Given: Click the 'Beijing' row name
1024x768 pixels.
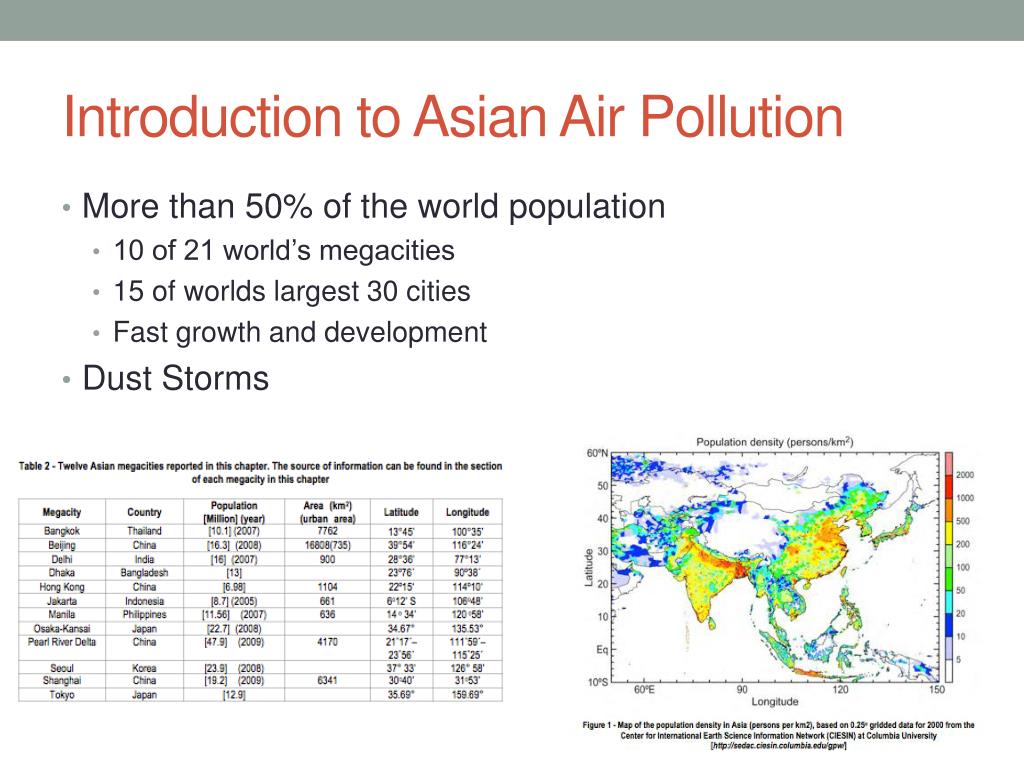Looking at the screenshot, I should [62, 545].
